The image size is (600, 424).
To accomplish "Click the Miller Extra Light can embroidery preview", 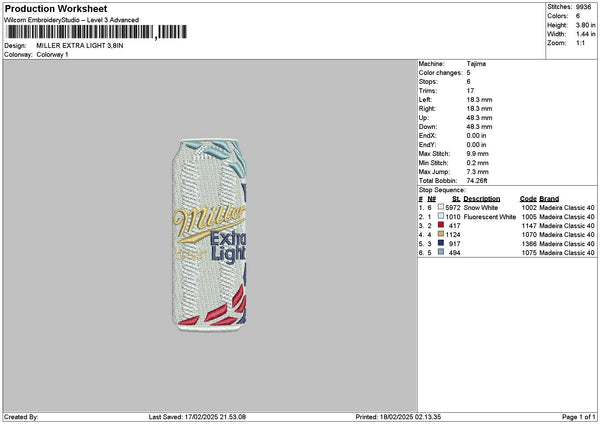I will (x=209, y=235).
